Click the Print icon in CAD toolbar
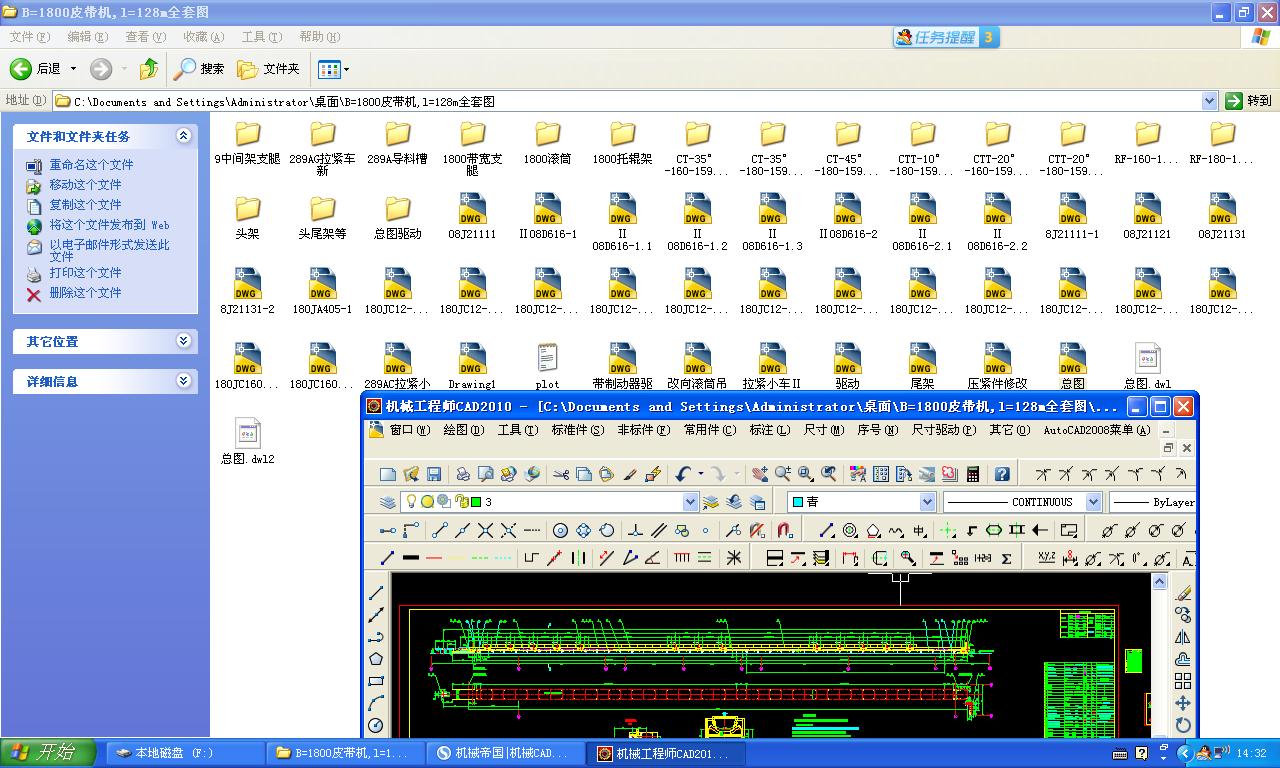Viewport: 1280px width, 768px height. (463, 474)
